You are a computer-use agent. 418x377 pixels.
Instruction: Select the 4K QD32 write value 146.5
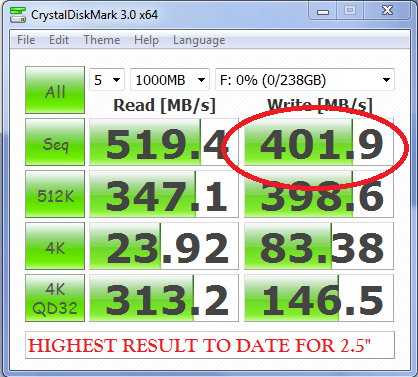tap(319, 298)
